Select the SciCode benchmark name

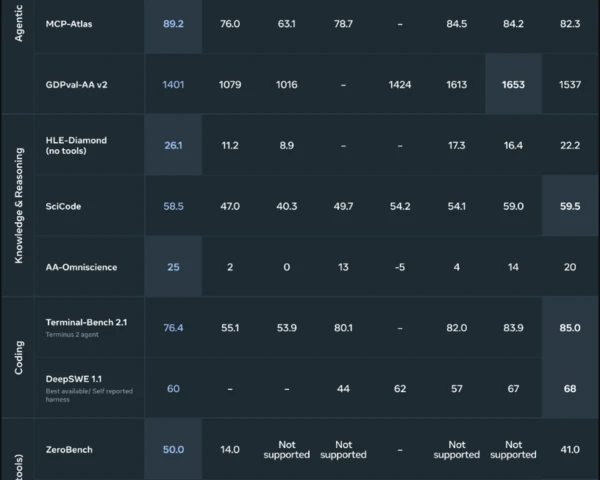tap(63, 206)
